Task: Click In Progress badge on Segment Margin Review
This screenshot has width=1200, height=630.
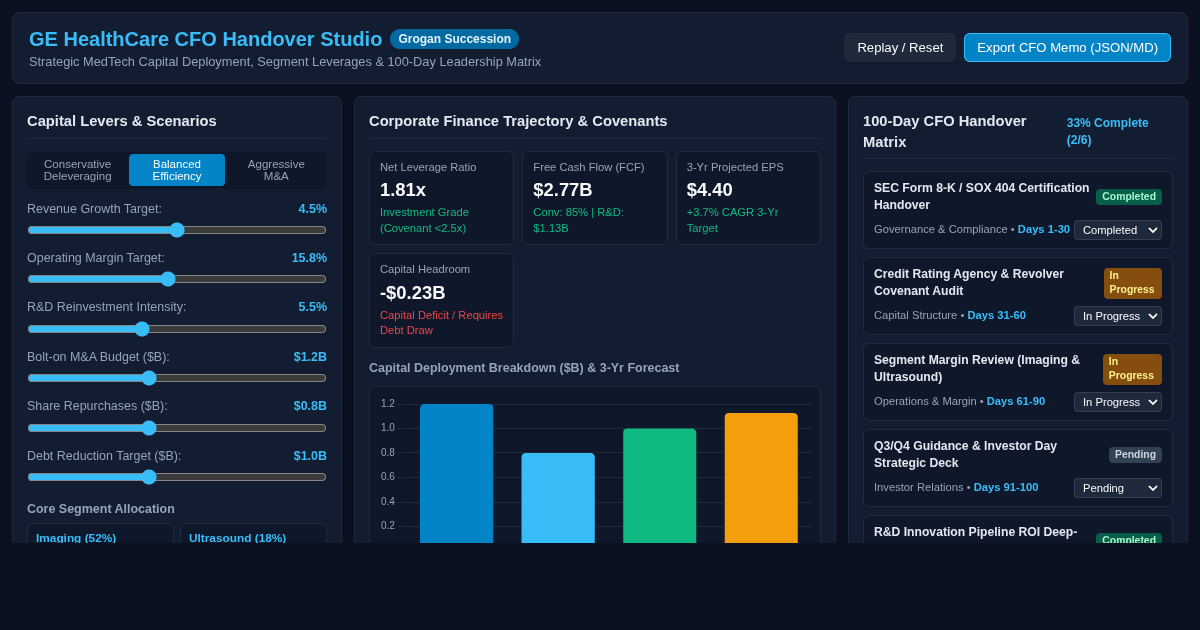Action: pyautogui.click(x=1132, y=369)
